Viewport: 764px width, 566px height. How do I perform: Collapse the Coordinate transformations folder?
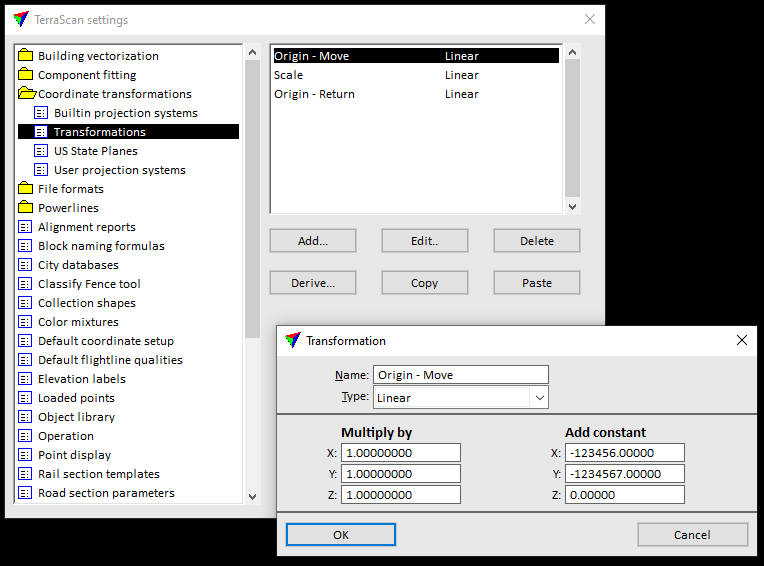pyautogui.click(x=25, y=94)
